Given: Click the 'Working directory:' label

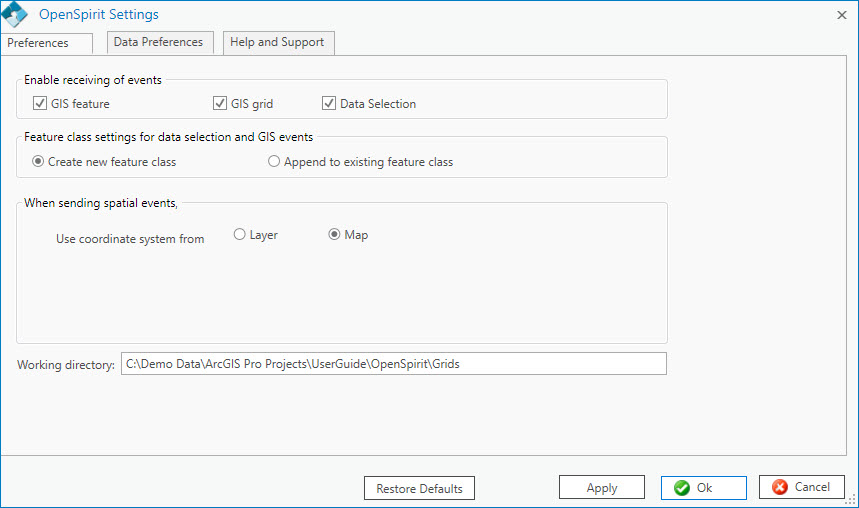Looking at the screenshot, I should pyautogui.click(x=66, y=365).
